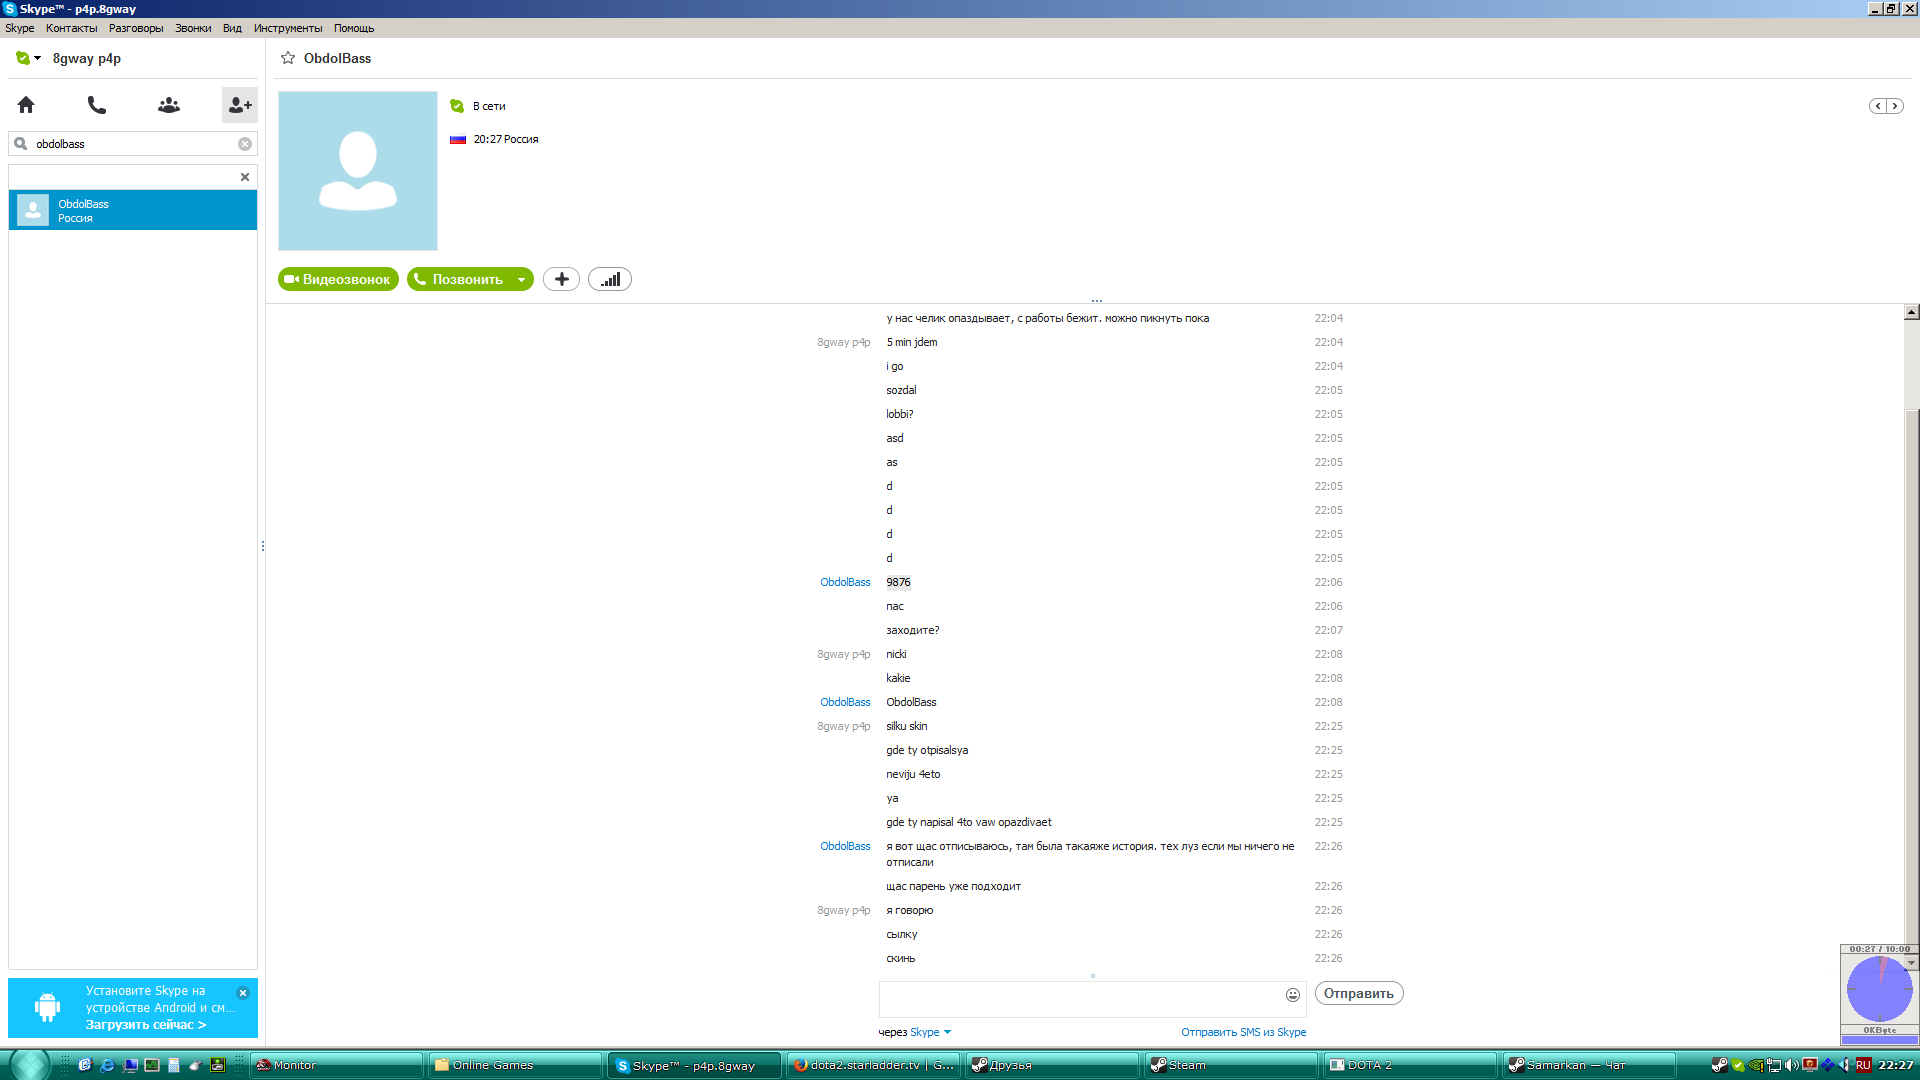
Task: Click the ObdolBass sender name at 22:06
Action: [845, 582]
